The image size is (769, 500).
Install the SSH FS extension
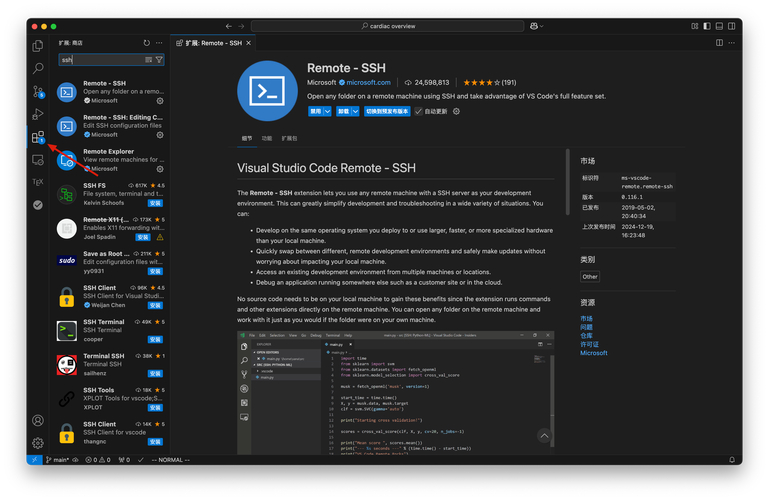coord(156,204)
